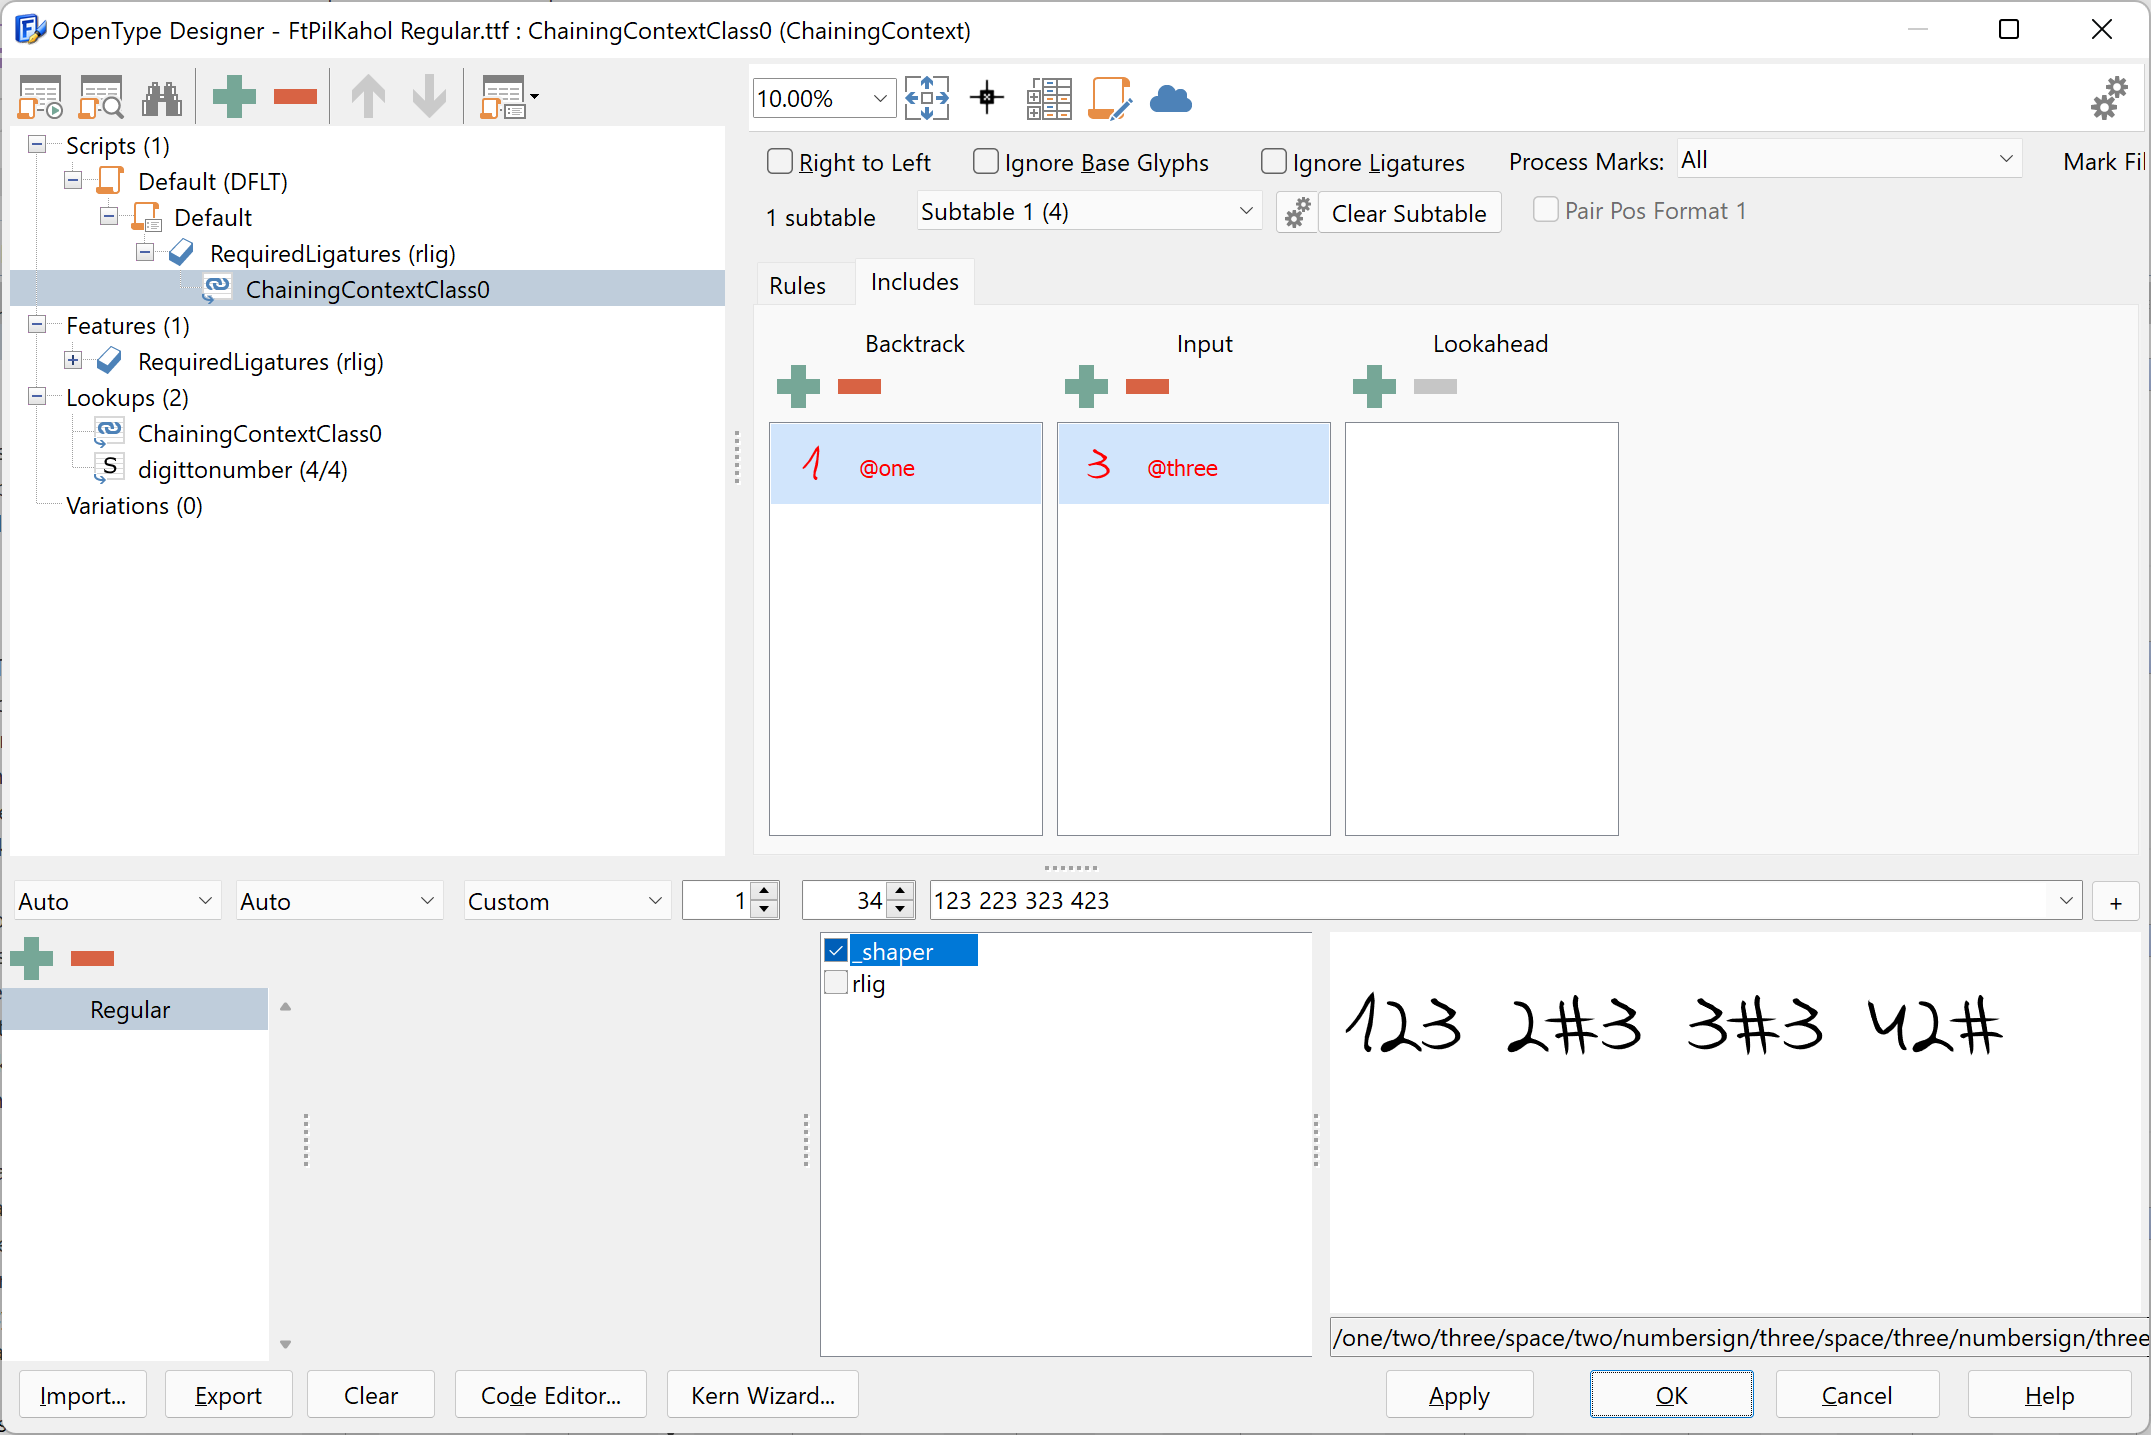The height and width of the screenshot is (1435, 2151).
Task: Switch to the Includes tab
Action: [915, 282]
